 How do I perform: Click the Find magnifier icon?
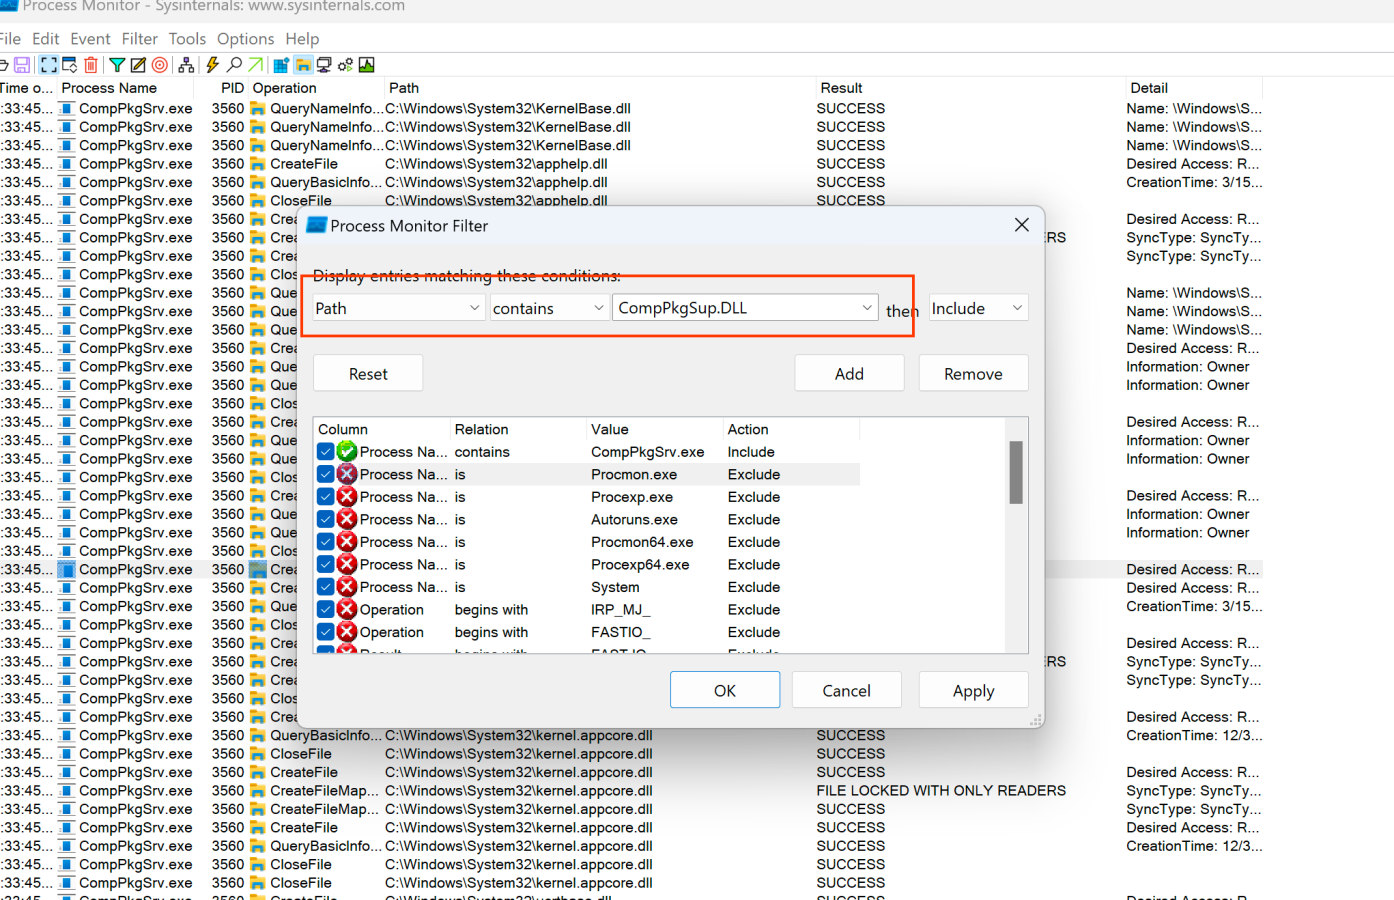(x=234, y=65)
